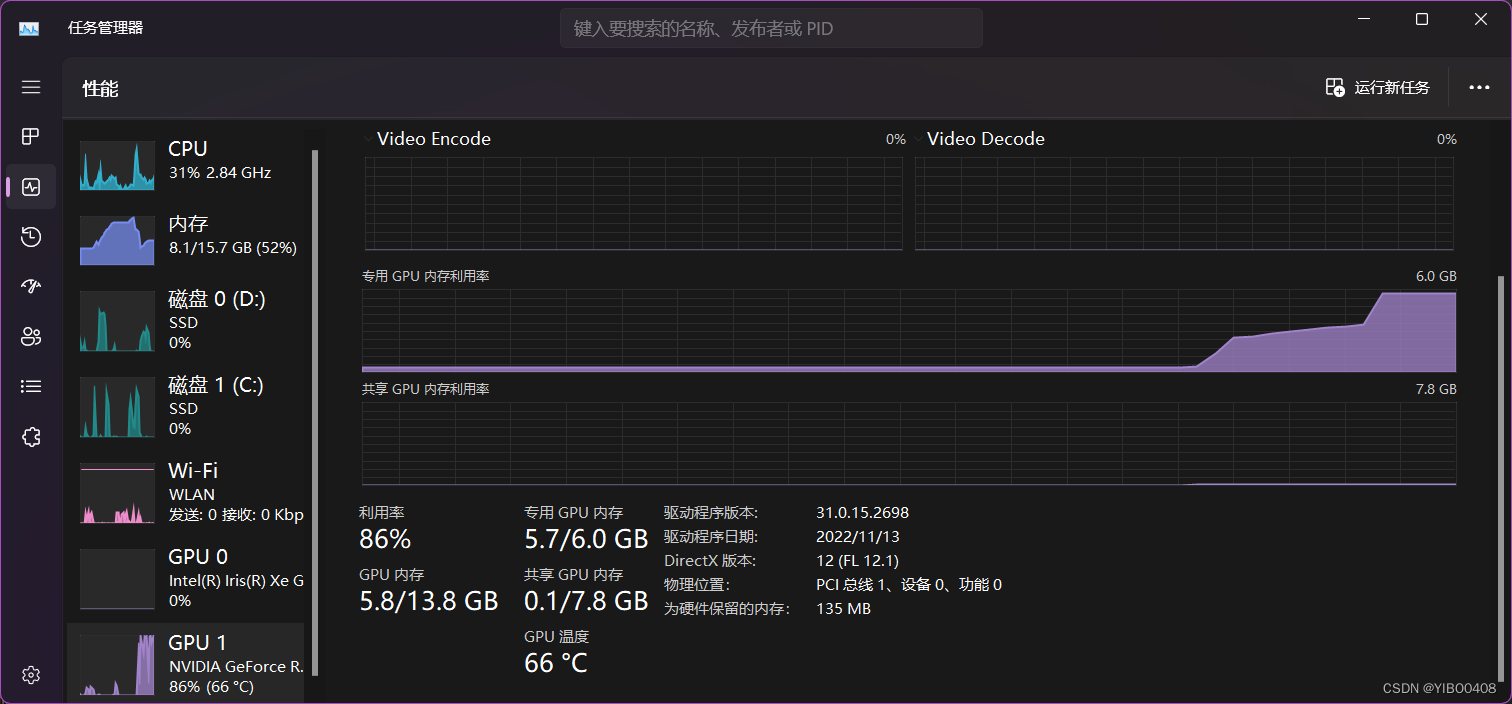Go to the Processes page icon
This screenshot has width=1512, height=704.
[31, 137]
